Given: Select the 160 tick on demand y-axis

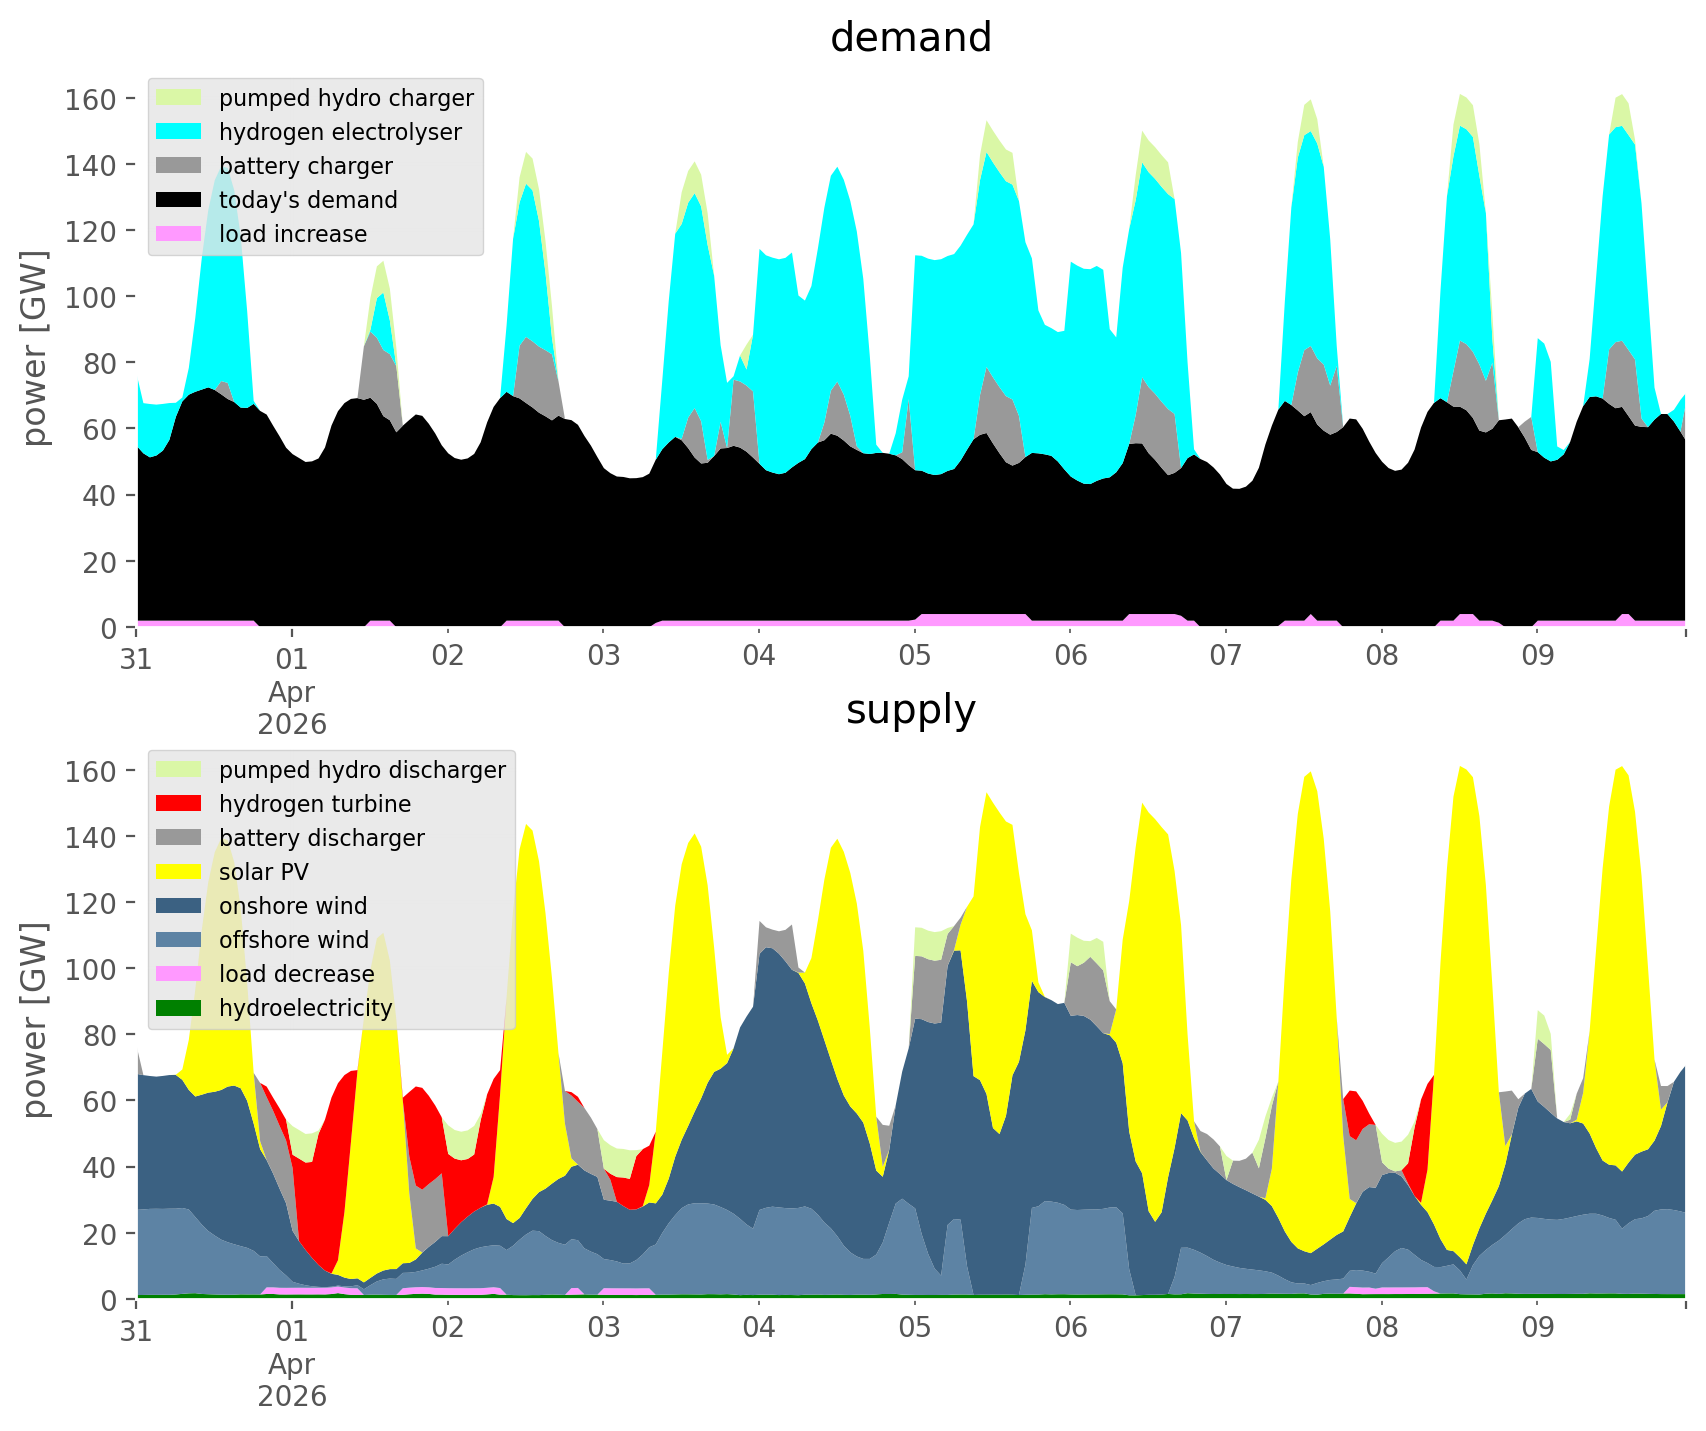Looking at the screenshot, I should point(88,99).
